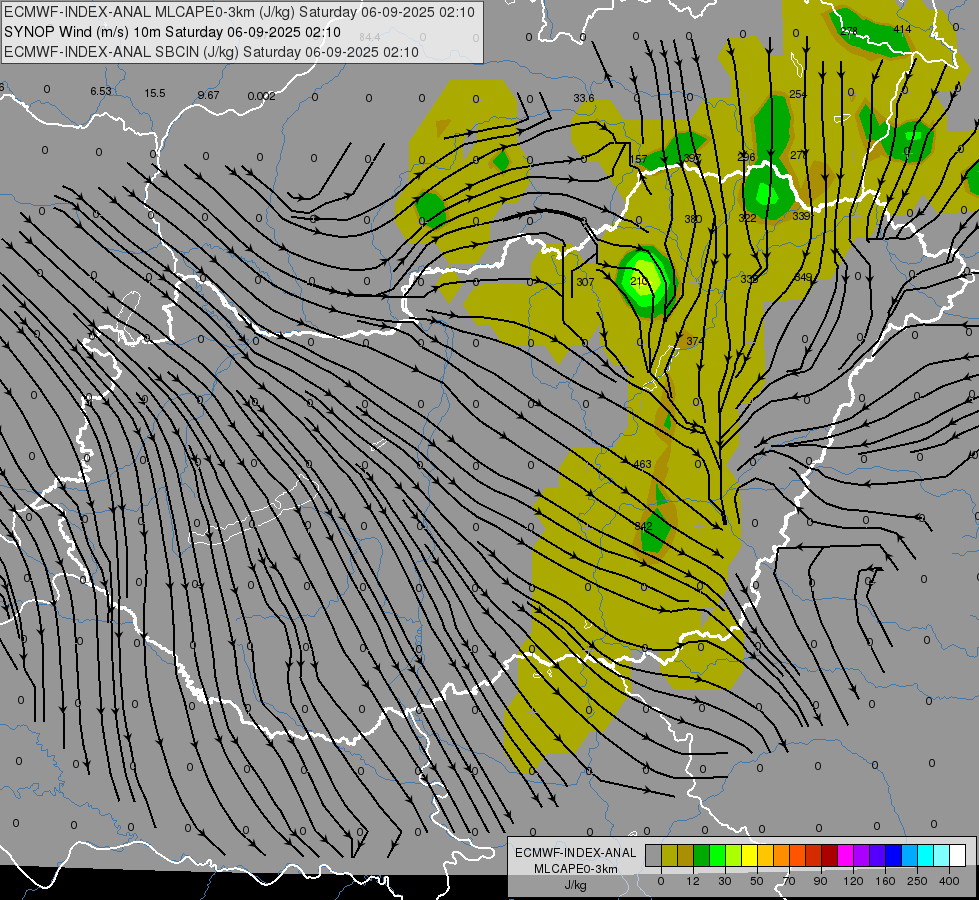This screenshot has height=900, width=979.
Task: Click the map value 335
Action: click(x=749, y=279)
